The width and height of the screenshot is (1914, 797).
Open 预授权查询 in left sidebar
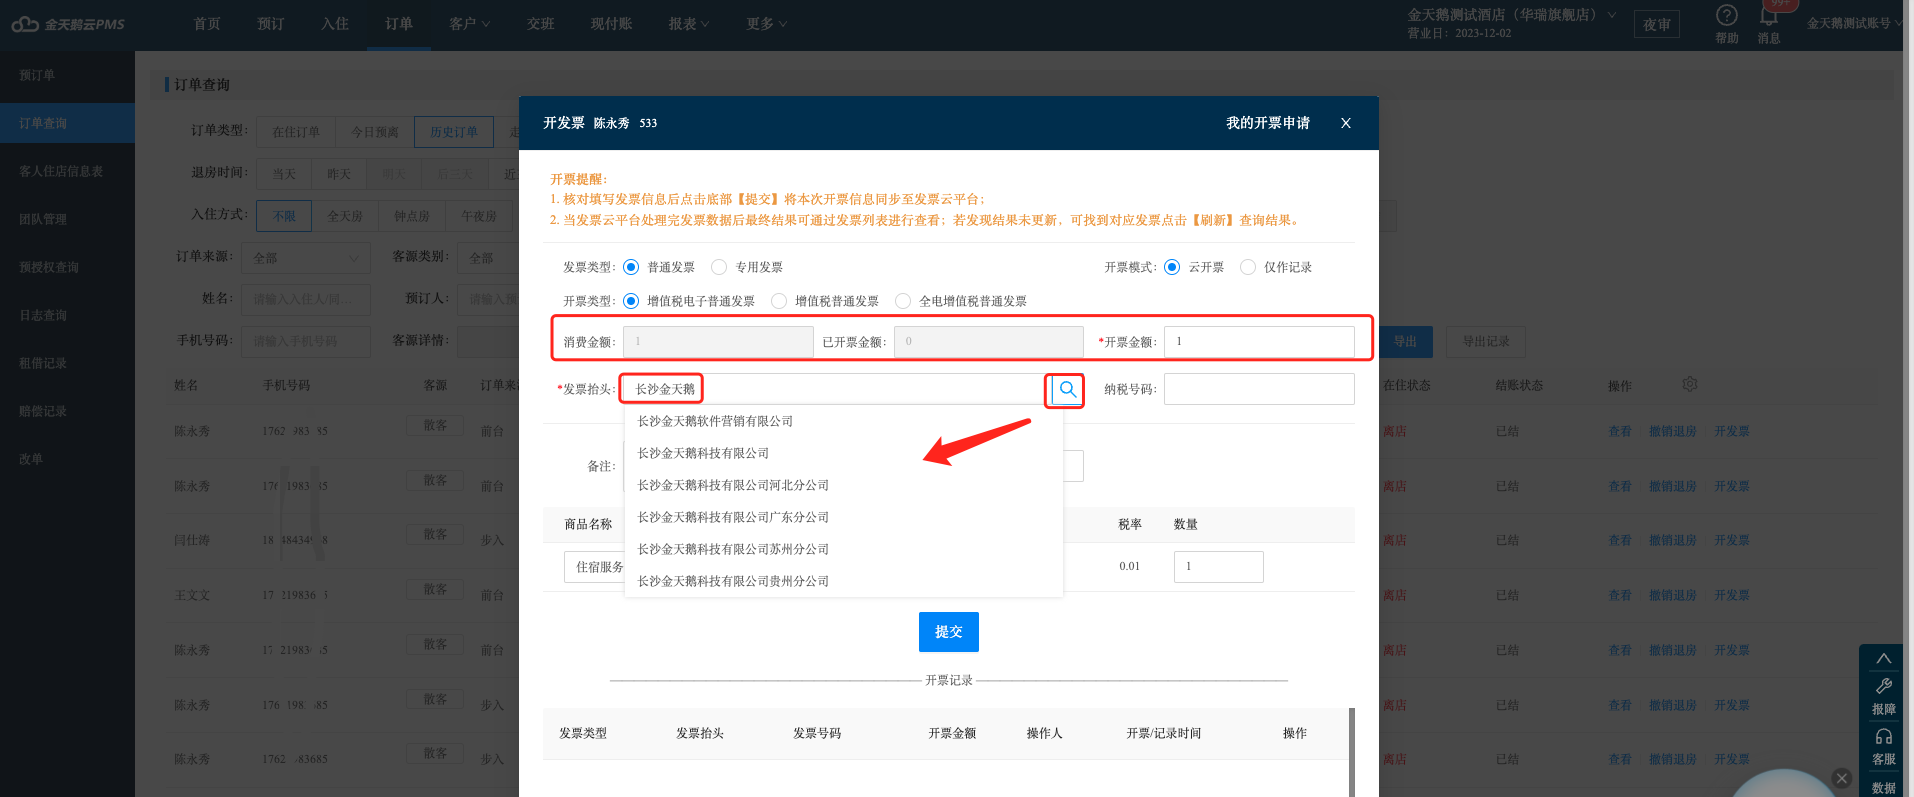(x=67, y=267)
